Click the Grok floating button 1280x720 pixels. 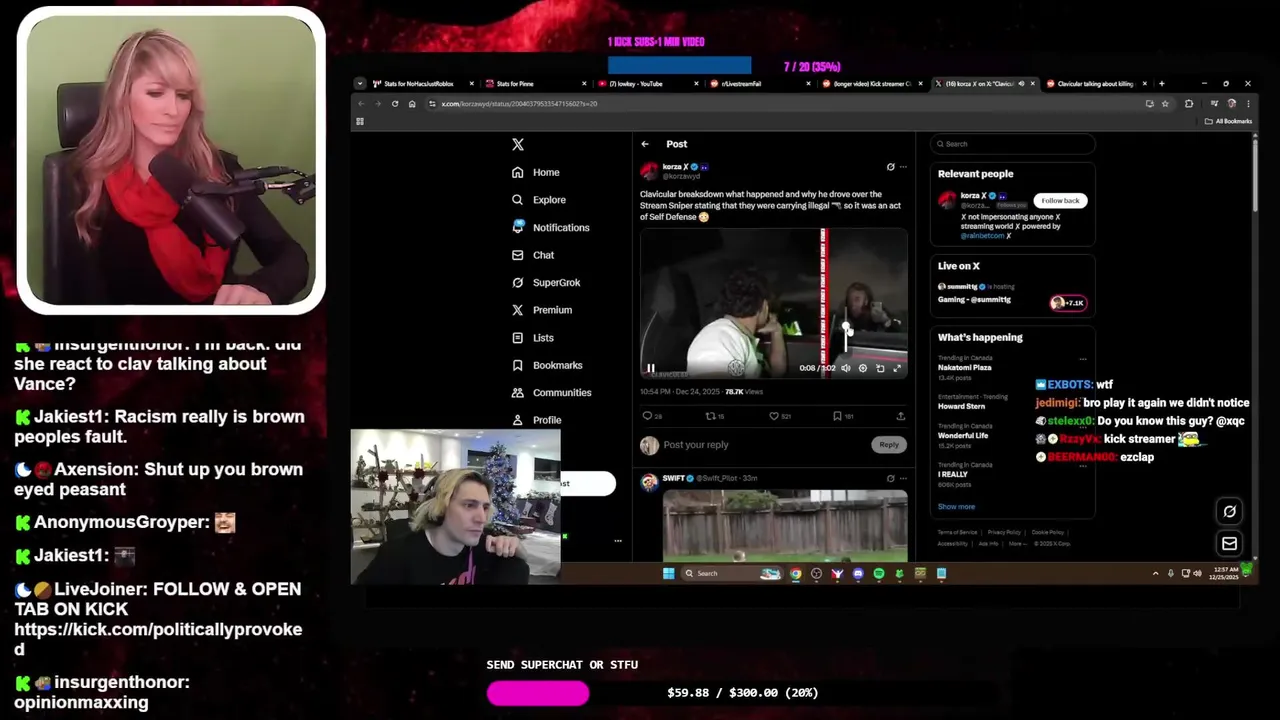point(1230,511)
